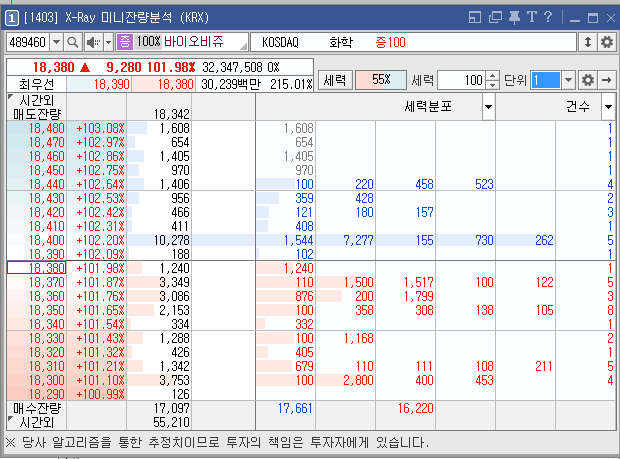Click the 건수 column header

[578, 106]
